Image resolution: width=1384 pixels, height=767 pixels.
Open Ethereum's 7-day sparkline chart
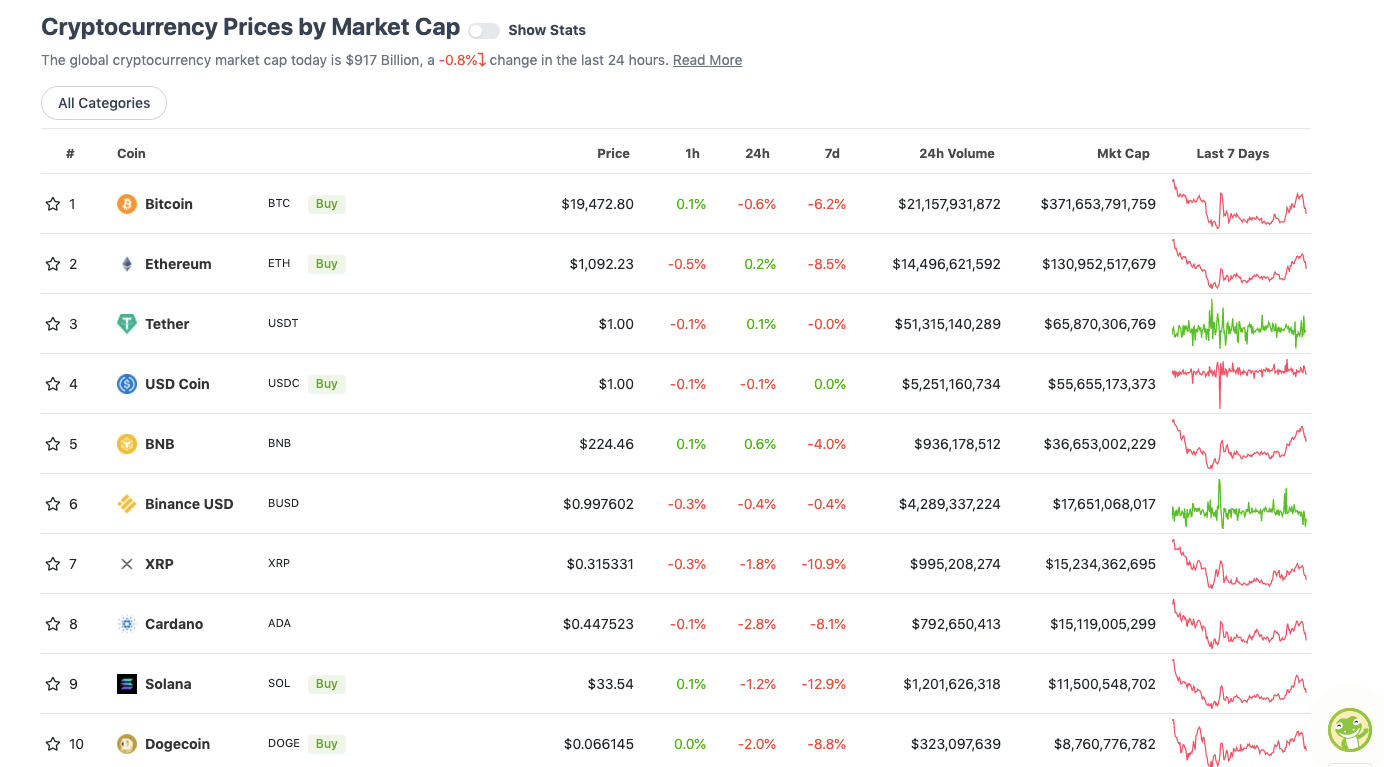pyautogui.click(x=1239, y=264)
